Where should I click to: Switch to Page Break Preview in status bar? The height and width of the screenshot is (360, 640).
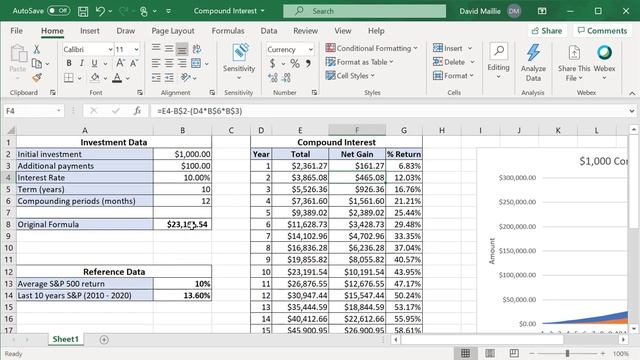[514, 353]
